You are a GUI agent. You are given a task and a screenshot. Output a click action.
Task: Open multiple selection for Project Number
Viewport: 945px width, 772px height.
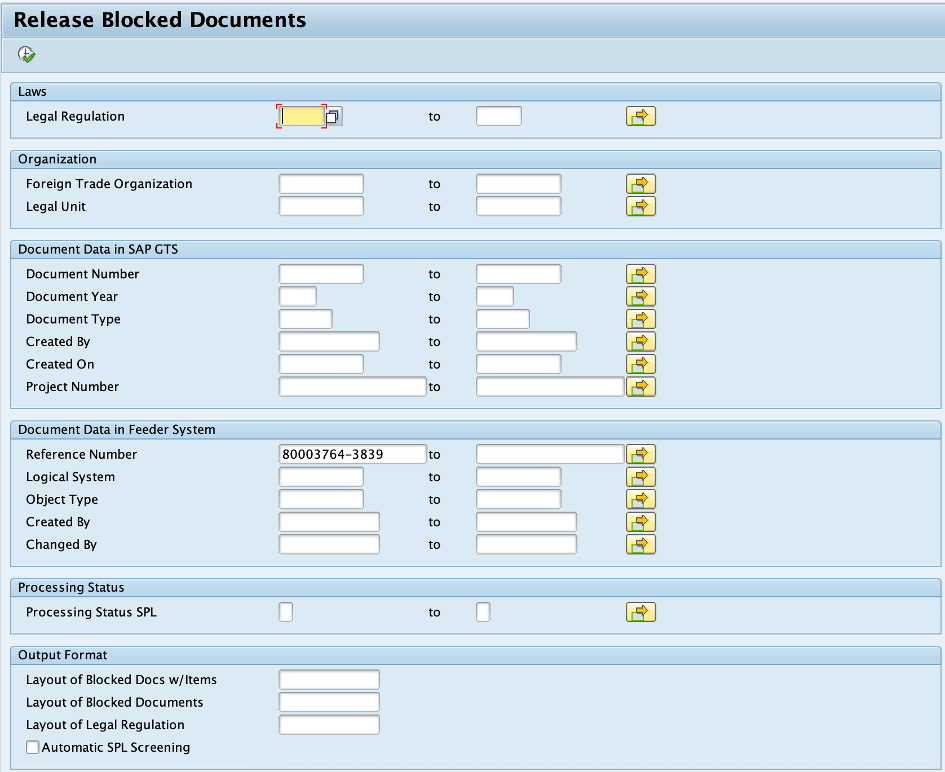(x=641, y=387)
